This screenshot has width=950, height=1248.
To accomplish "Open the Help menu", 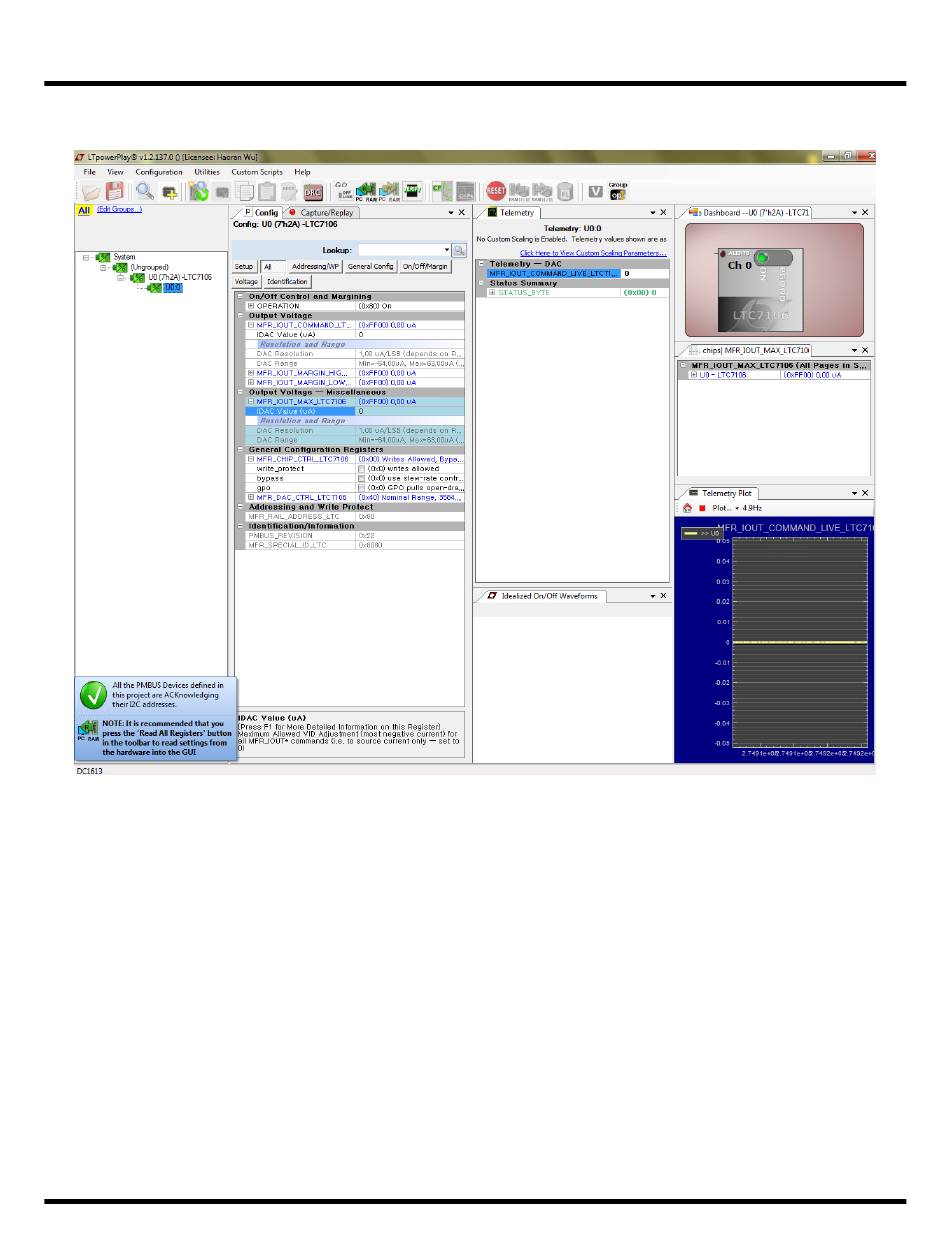I will tap(302, 172).
